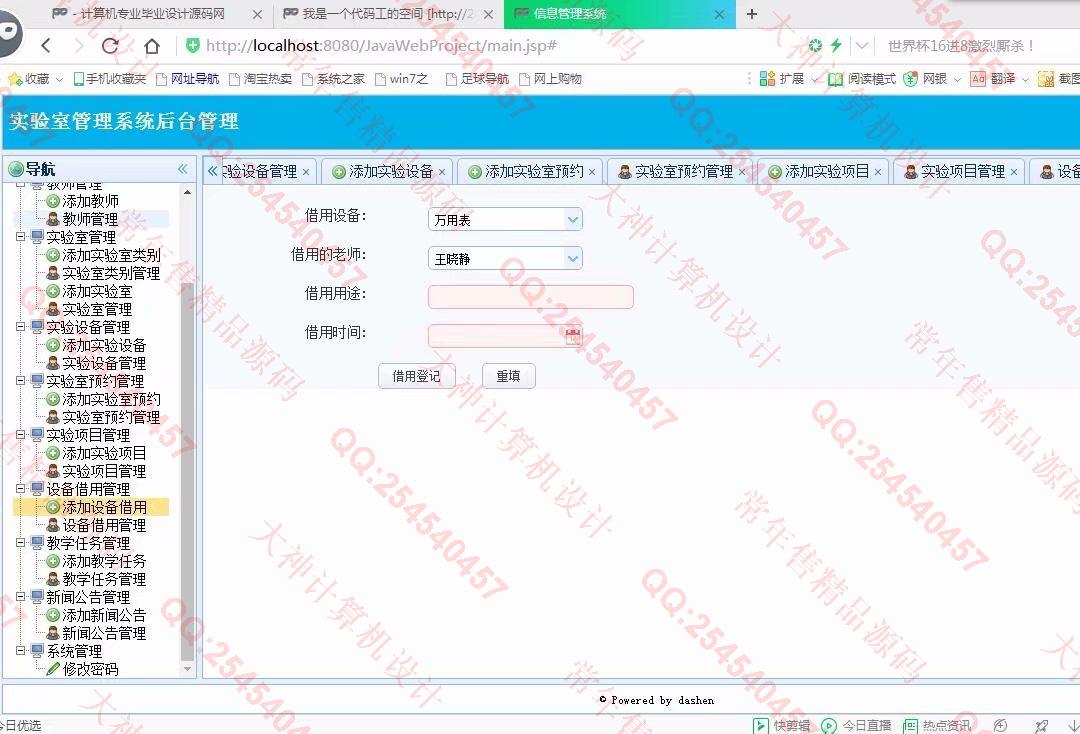The width and height of the screenshot is (1080, 734).
Task: Switch to 实验项目管理 tab
Action: pos(960,171)
